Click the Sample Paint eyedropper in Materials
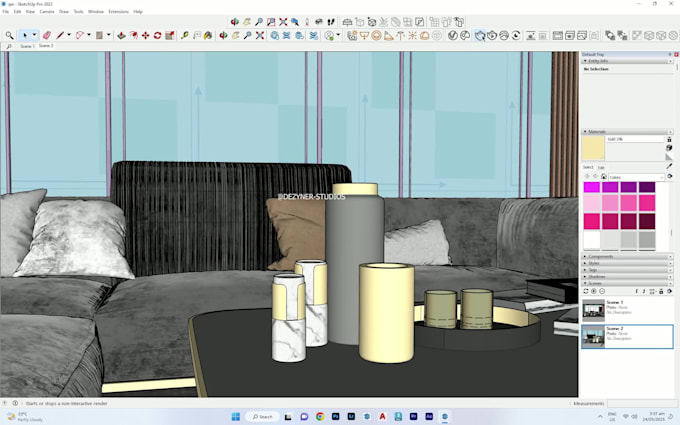 [669, 166]
